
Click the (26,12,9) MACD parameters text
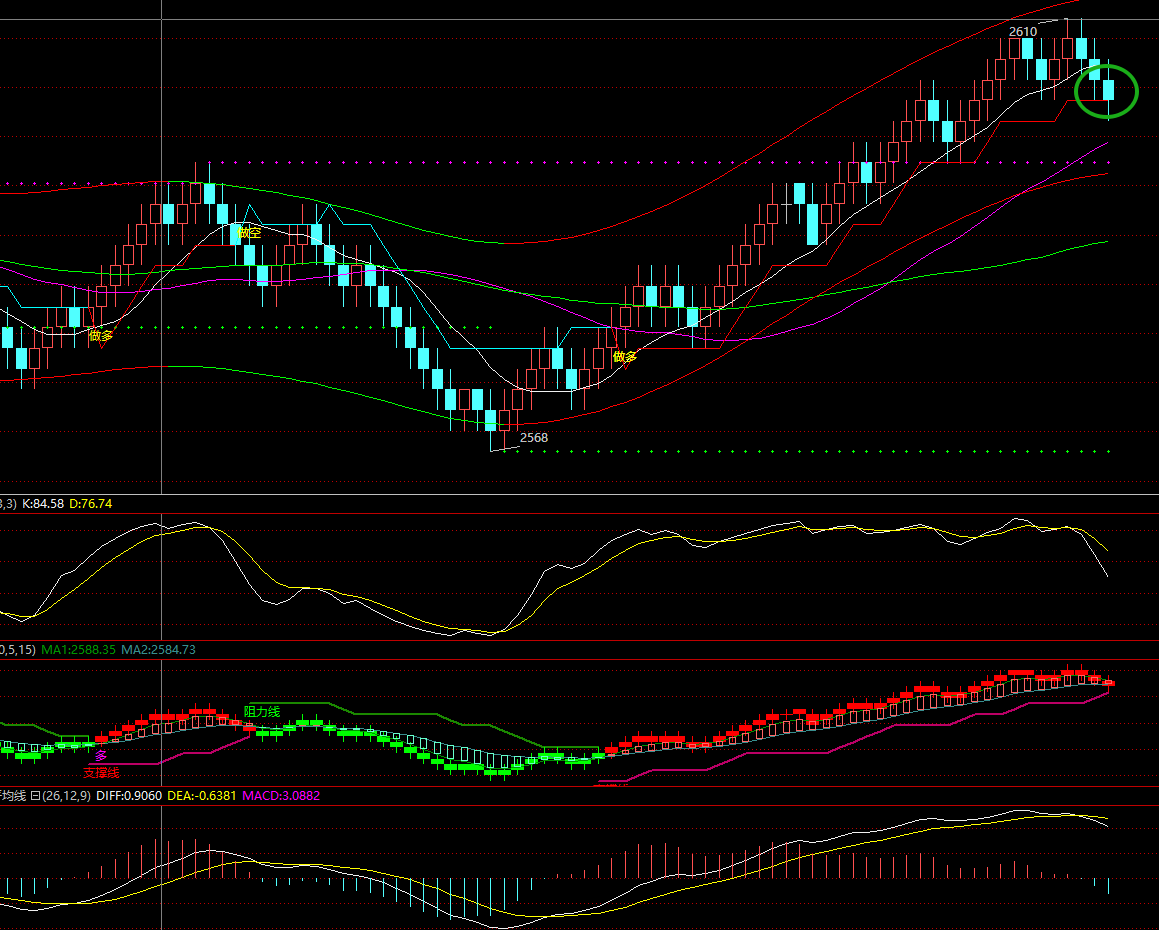pos(67,795)
